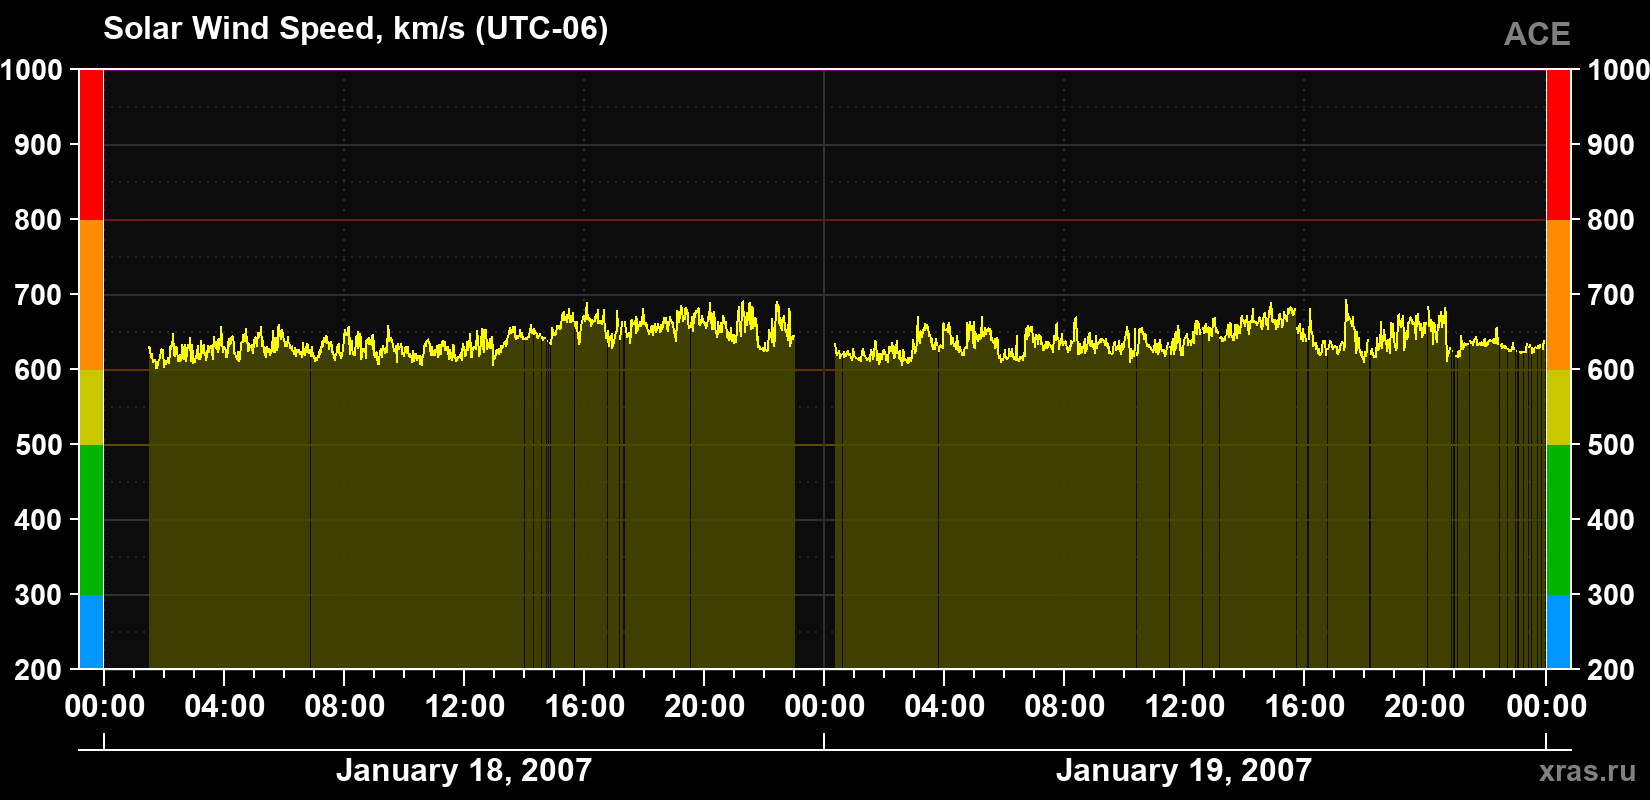1650x800 pixels.
Task: Click the '04:00' time label under January 19
Action: pos(944,707)
